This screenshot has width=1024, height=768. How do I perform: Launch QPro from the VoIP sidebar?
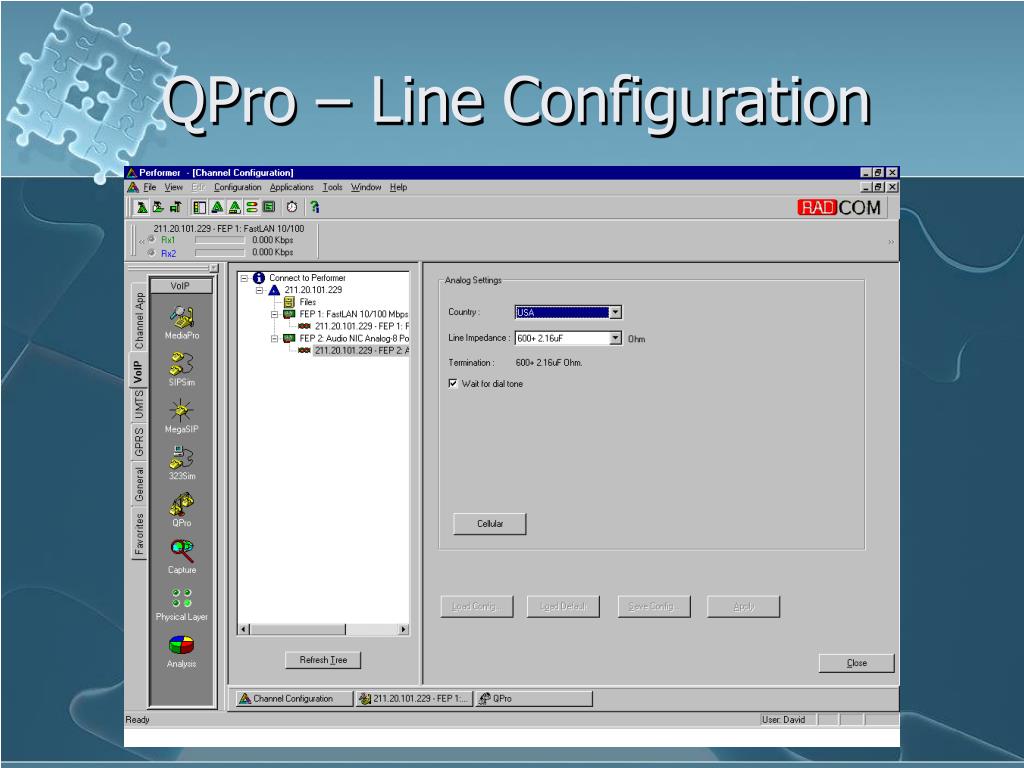[x=182, y=504]
